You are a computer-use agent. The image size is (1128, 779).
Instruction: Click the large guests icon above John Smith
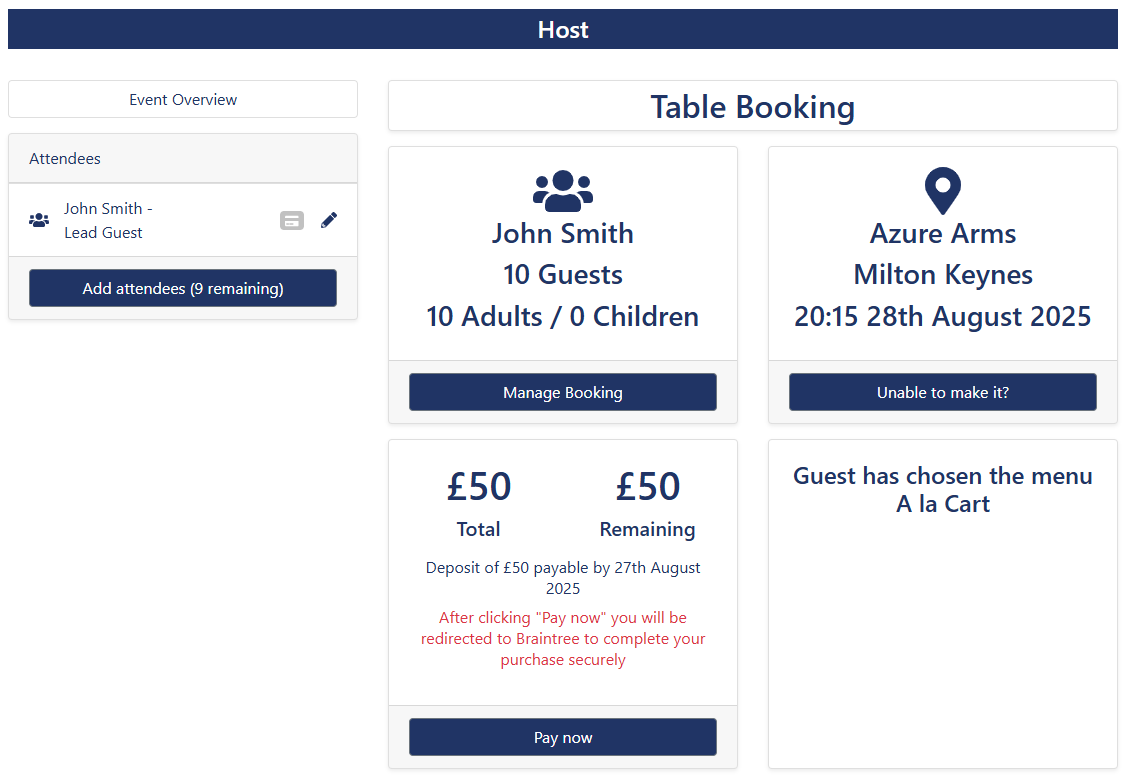[563, 190]
